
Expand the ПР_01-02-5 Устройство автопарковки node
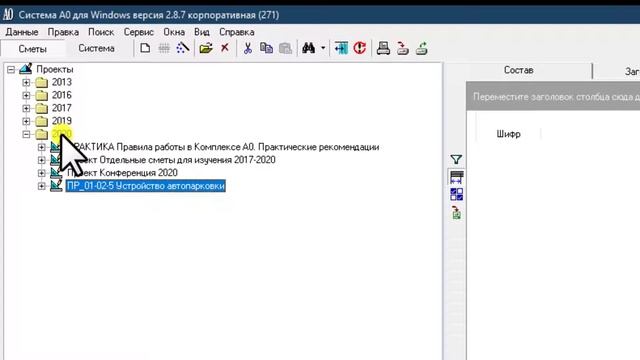pyautogui.click(x=42, y=186)
